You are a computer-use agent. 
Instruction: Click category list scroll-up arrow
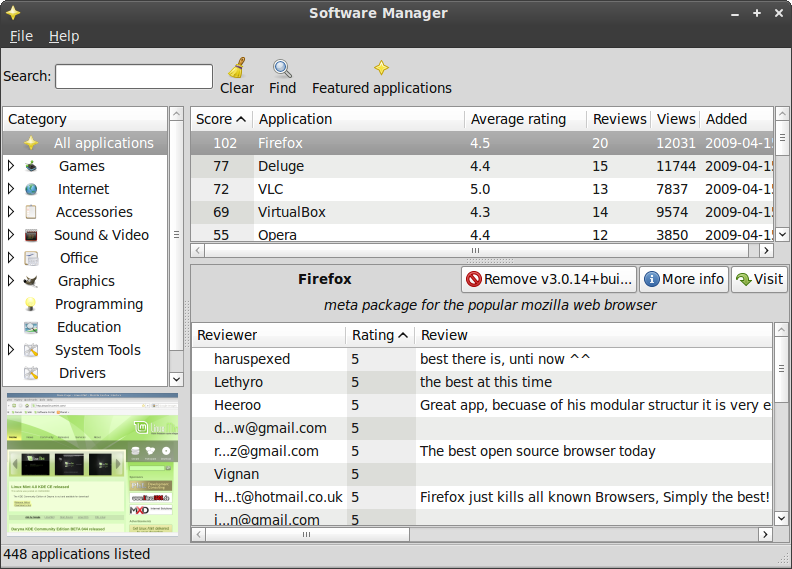(176, 114)
